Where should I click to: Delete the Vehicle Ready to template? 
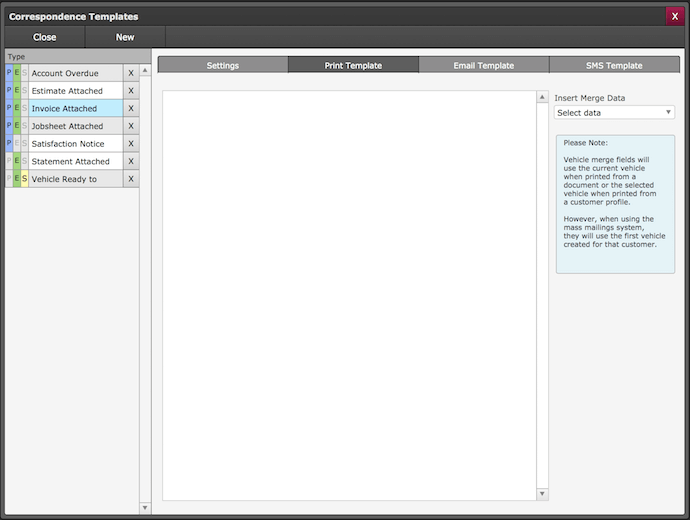[x=130, y=179]
